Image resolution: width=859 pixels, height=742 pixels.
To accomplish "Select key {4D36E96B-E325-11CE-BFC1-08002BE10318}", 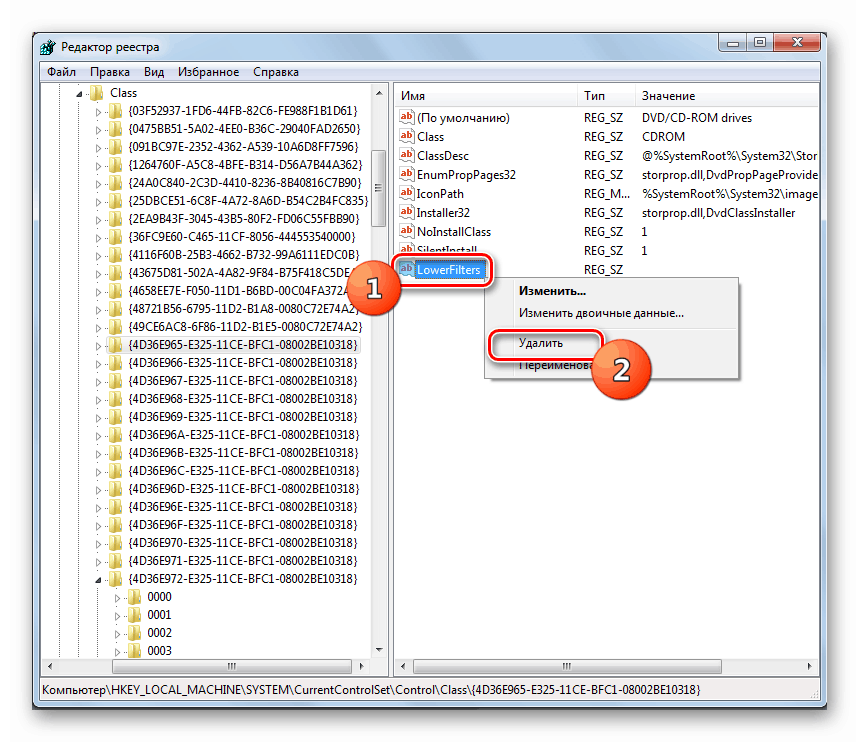I will (243, 453).
